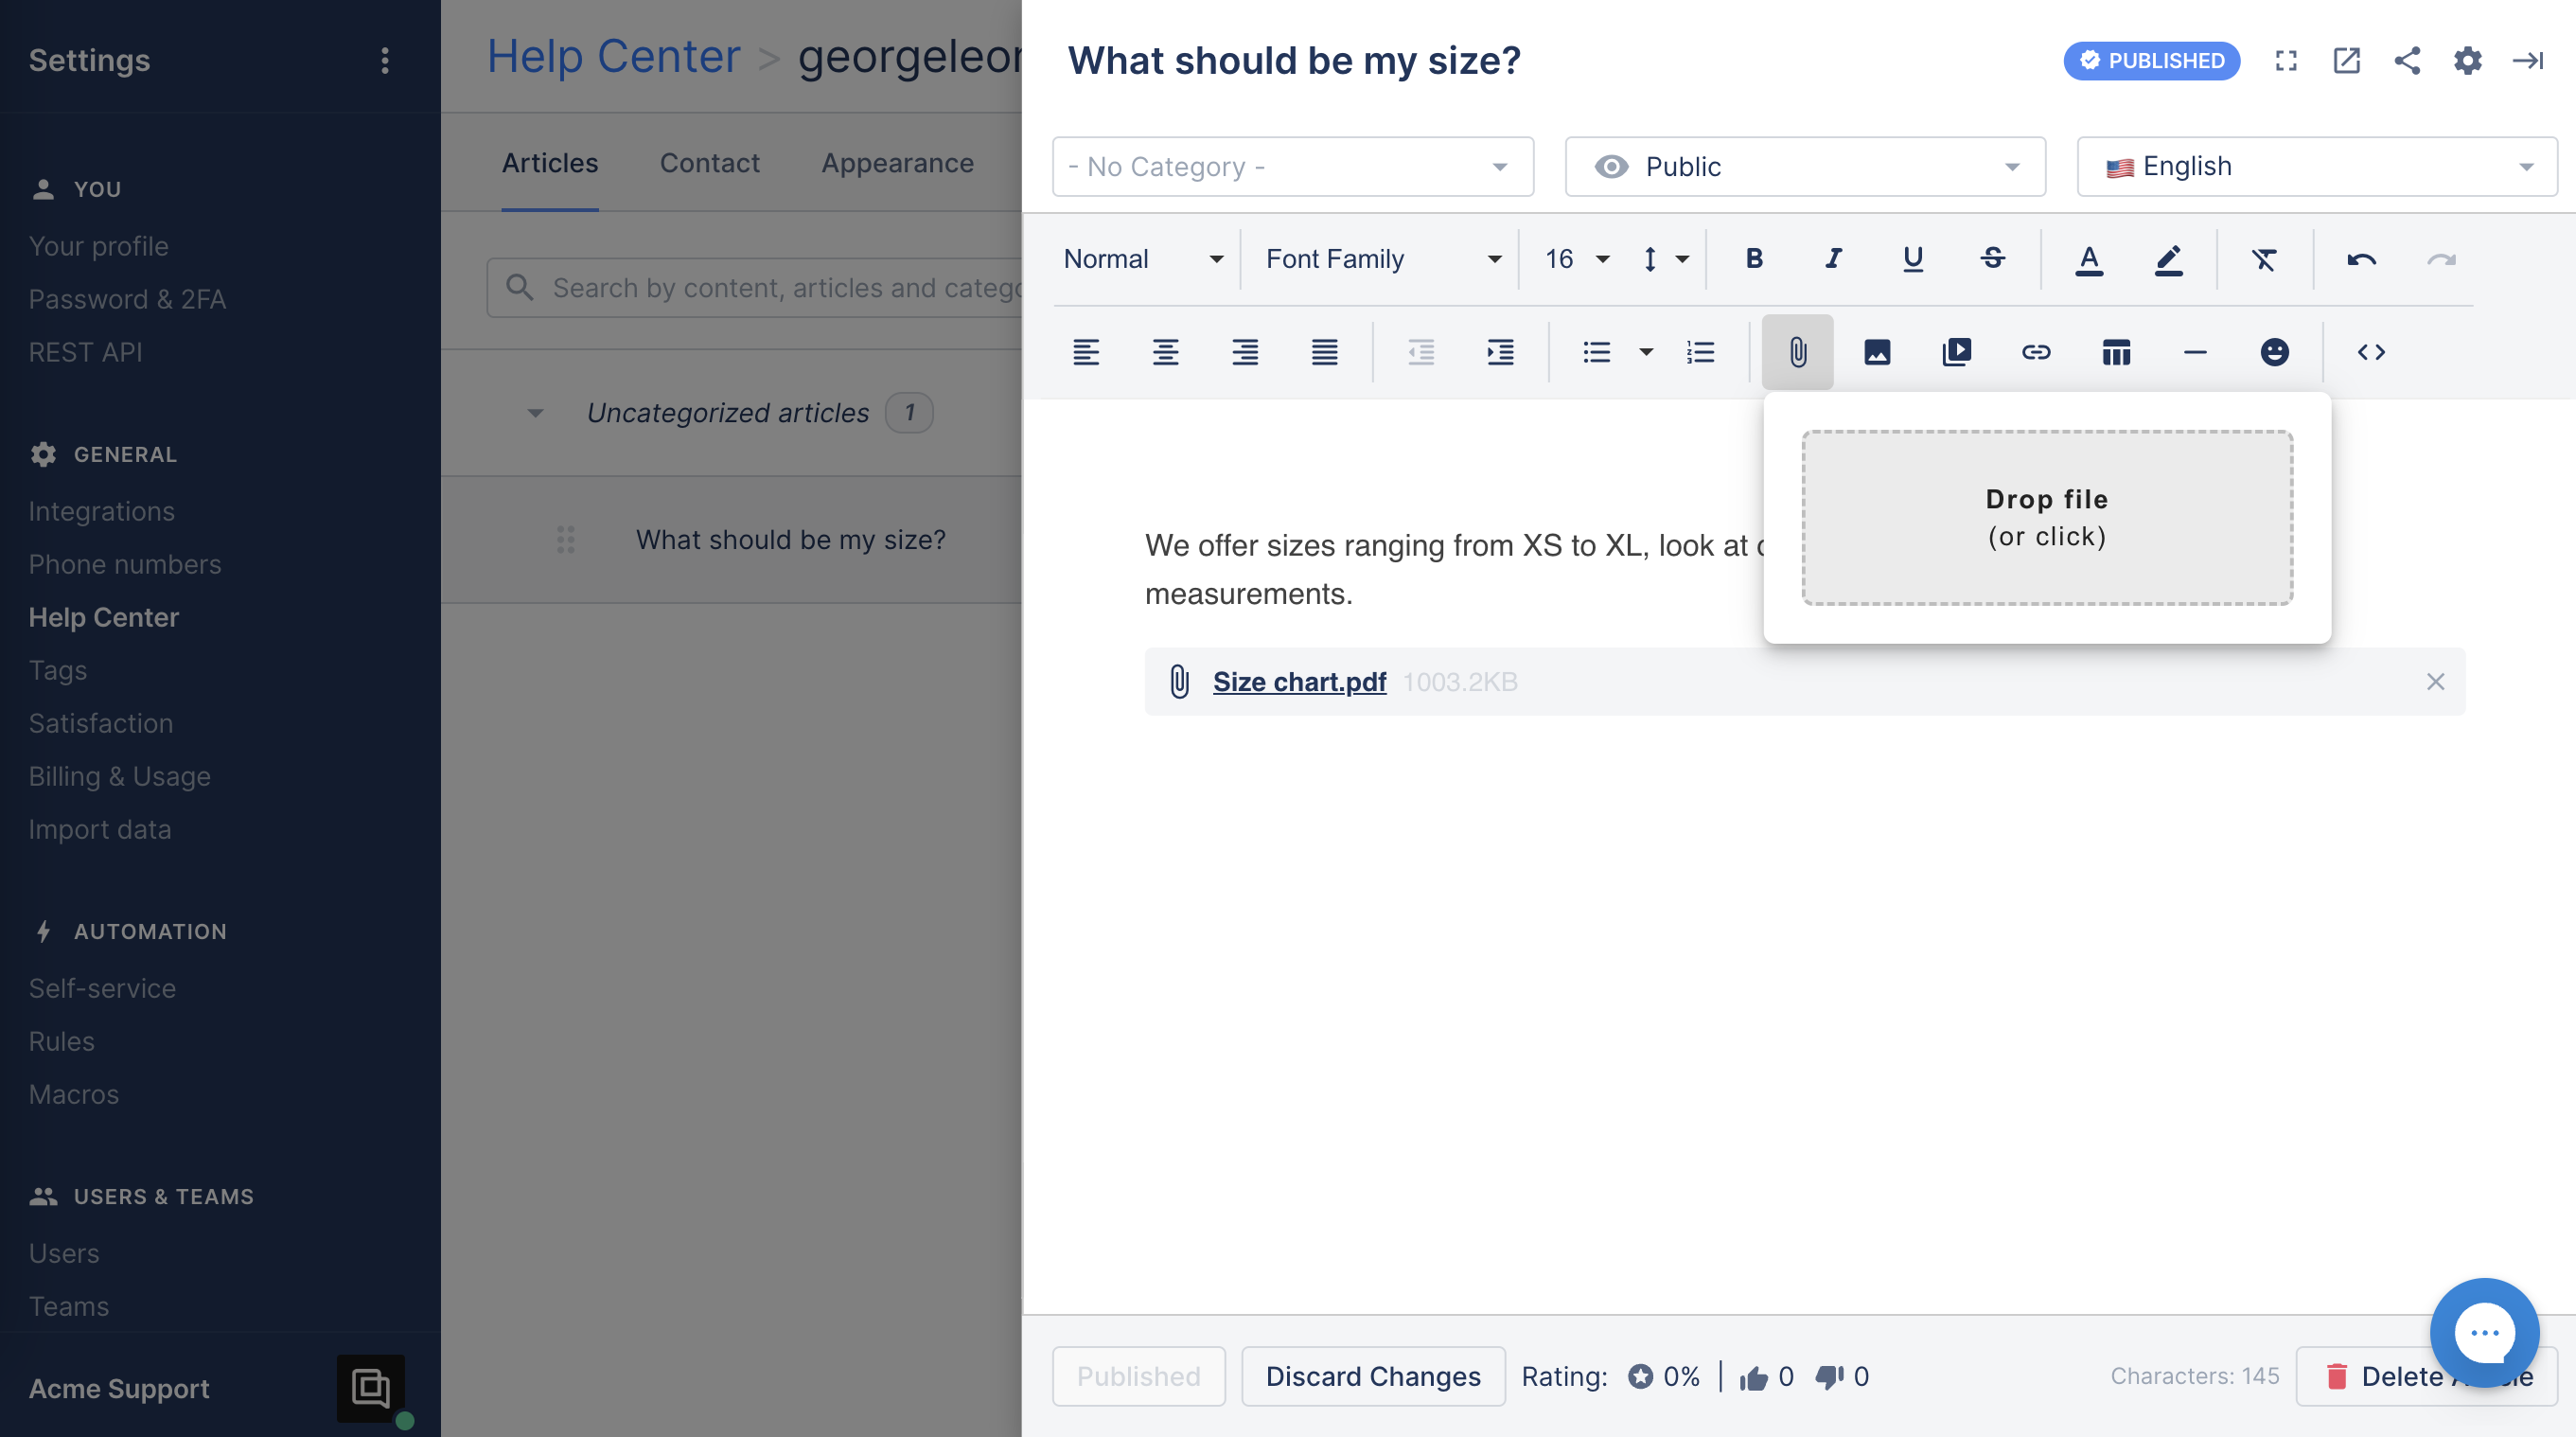Expand the English language selector
The image size is (2576, 1437).
pyautogui.click(x=2316, y=167)
